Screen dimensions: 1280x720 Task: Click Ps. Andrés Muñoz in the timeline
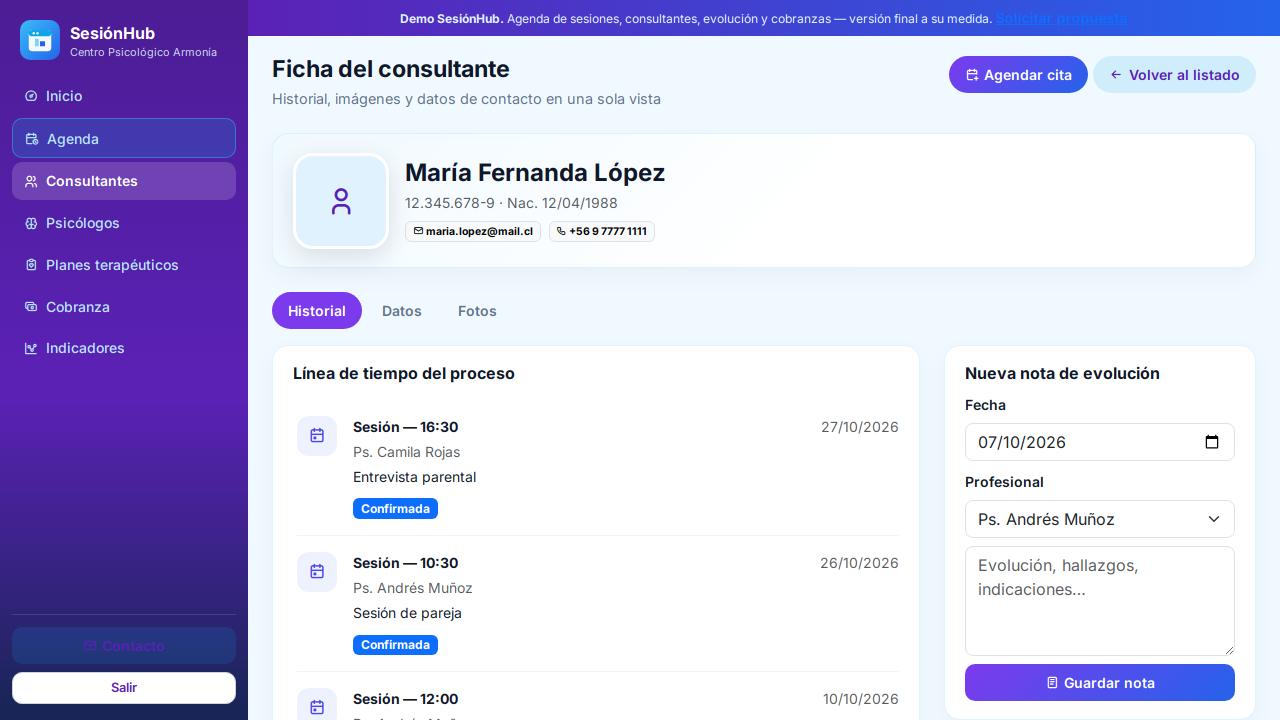click(413, 588)
